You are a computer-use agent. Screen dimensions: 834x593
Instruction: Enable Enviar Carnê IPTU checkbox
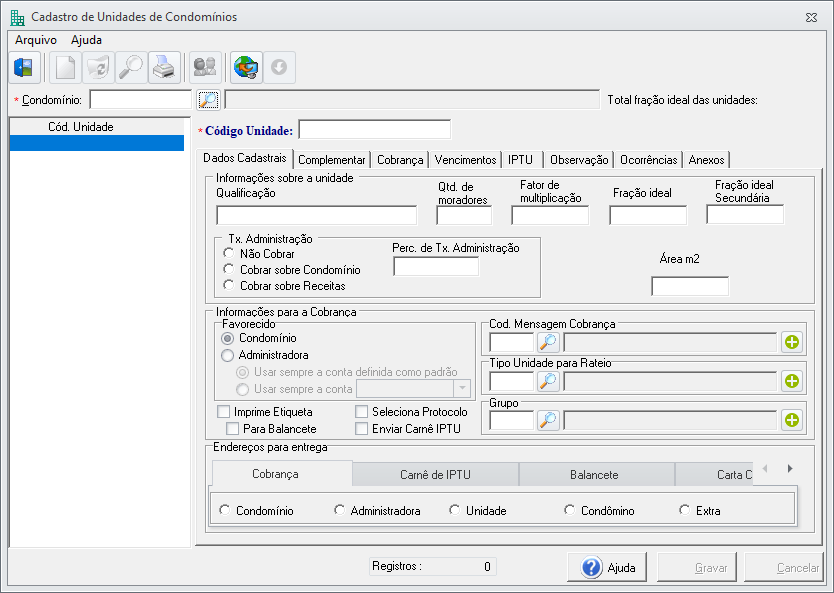pyautogui.click(x=362, y=429)
